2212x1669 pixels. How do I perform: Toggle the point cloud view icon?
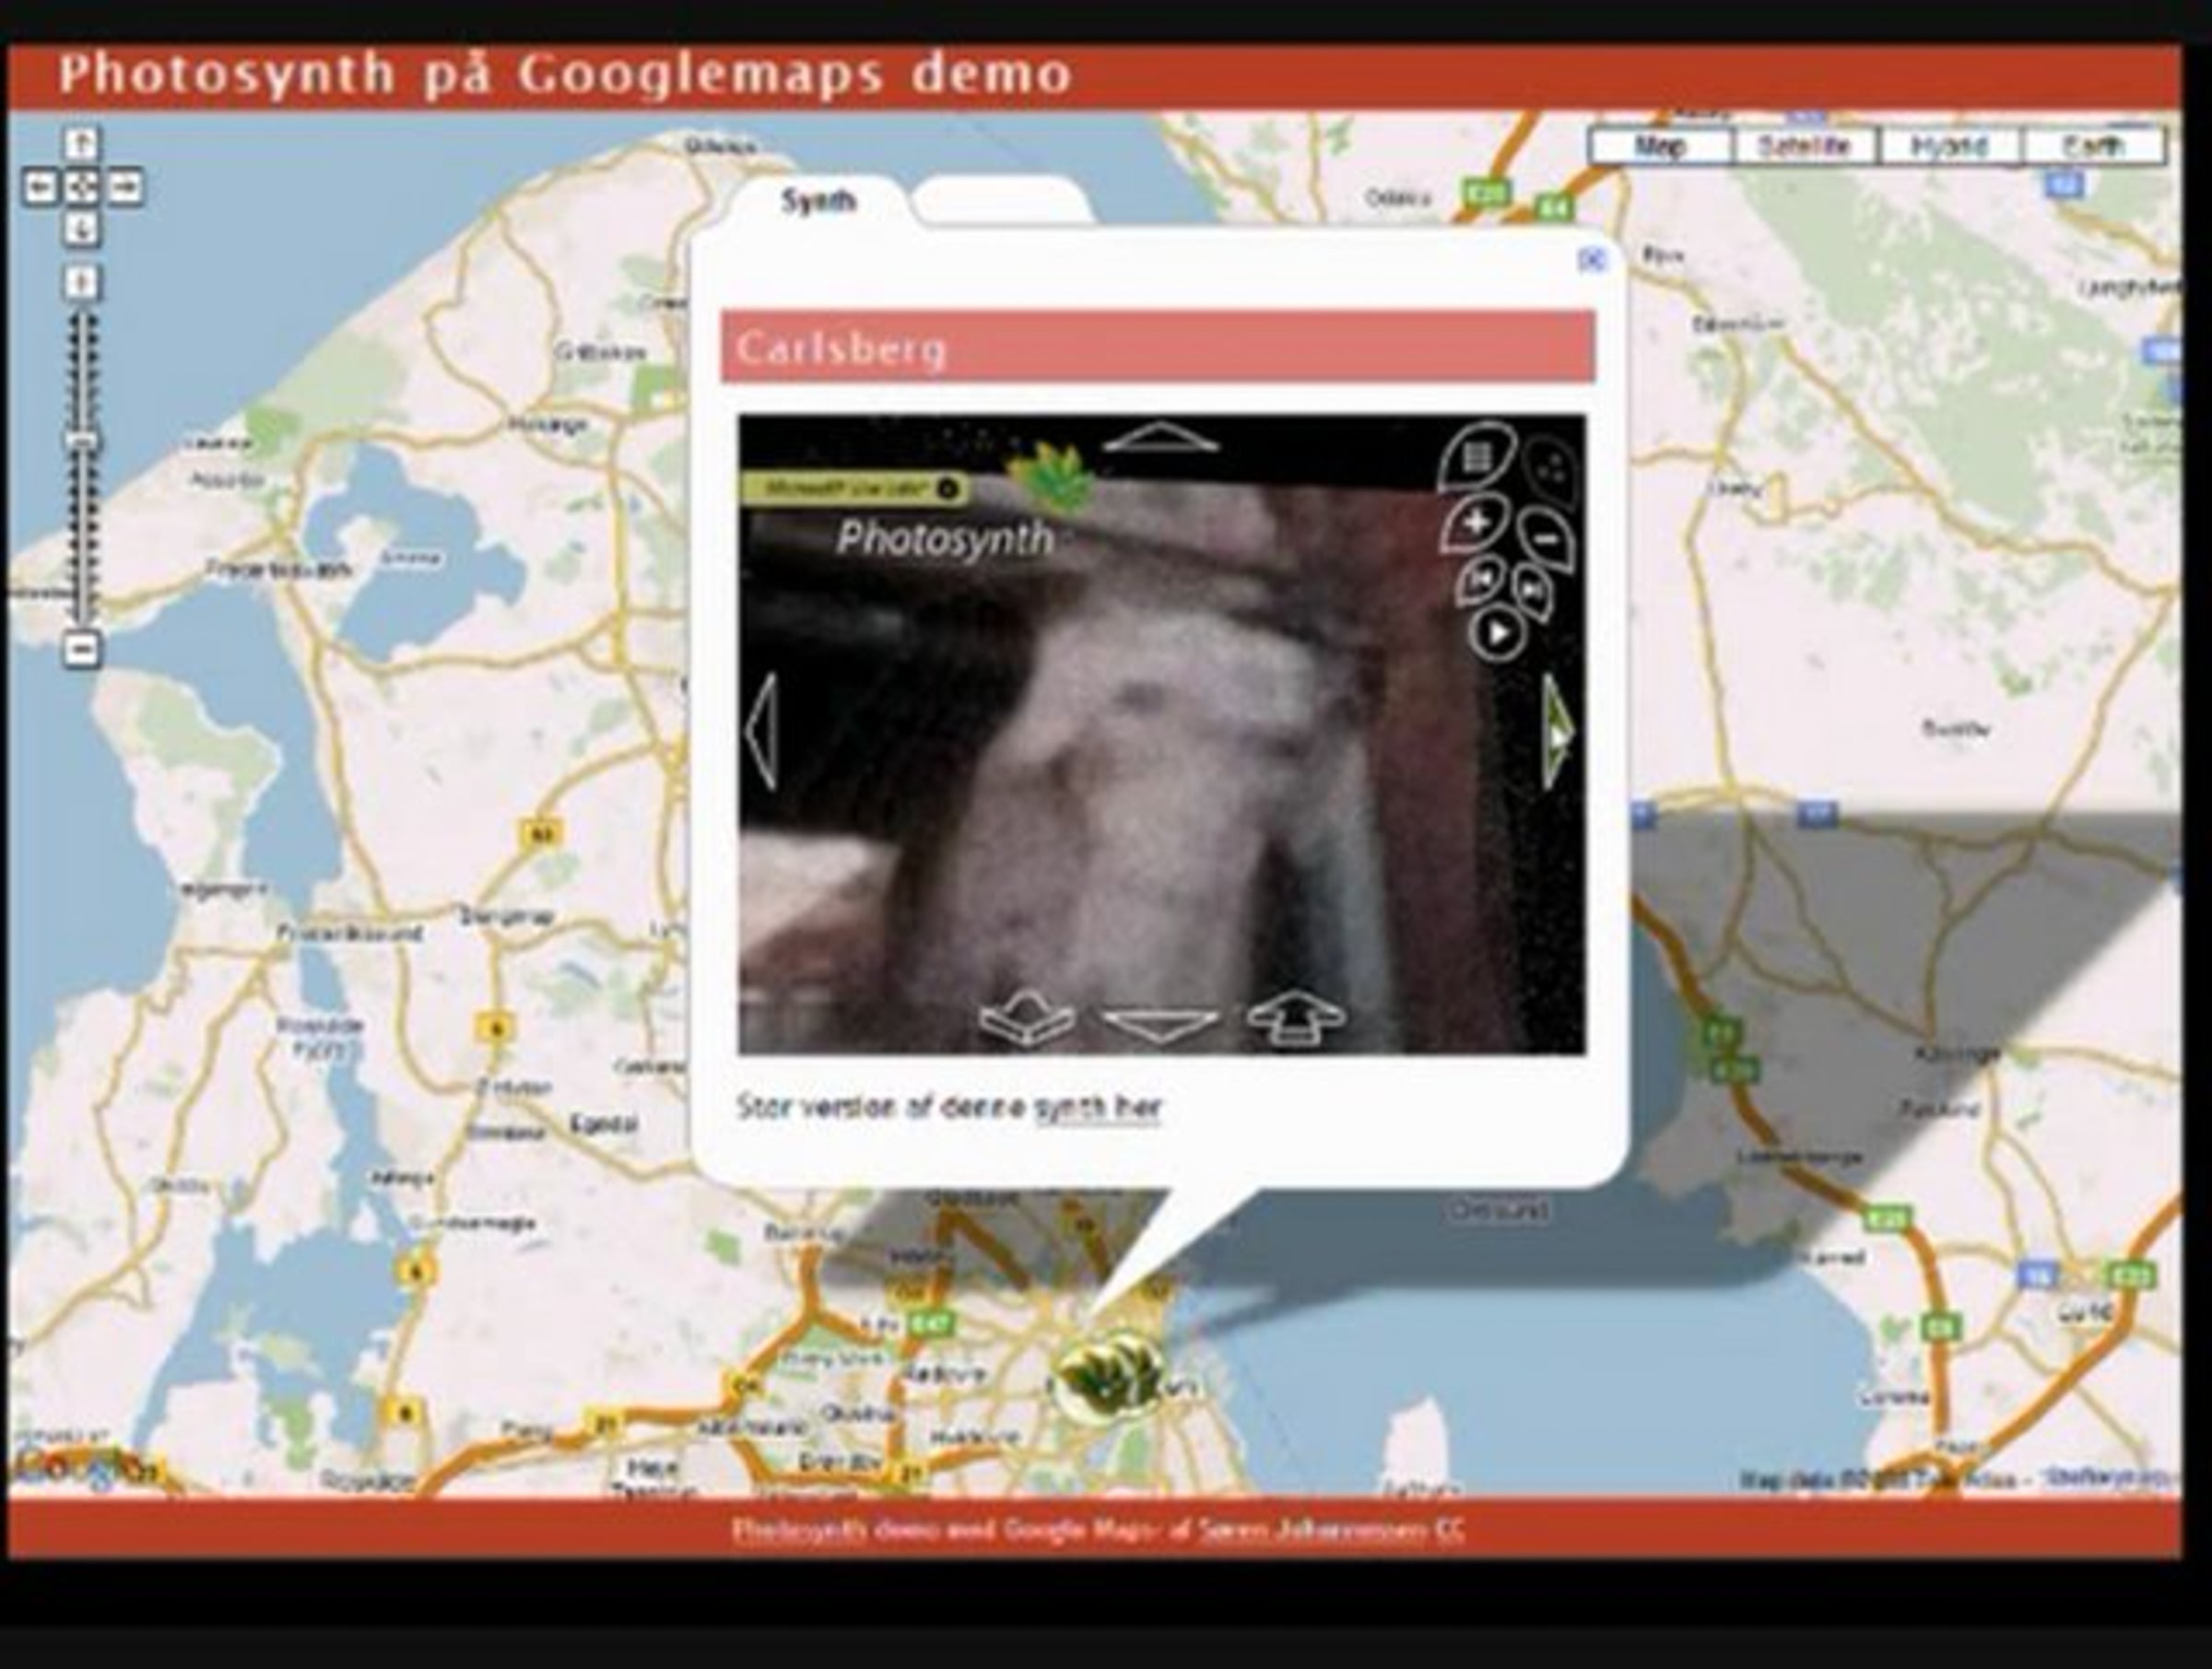[1550, 467]
